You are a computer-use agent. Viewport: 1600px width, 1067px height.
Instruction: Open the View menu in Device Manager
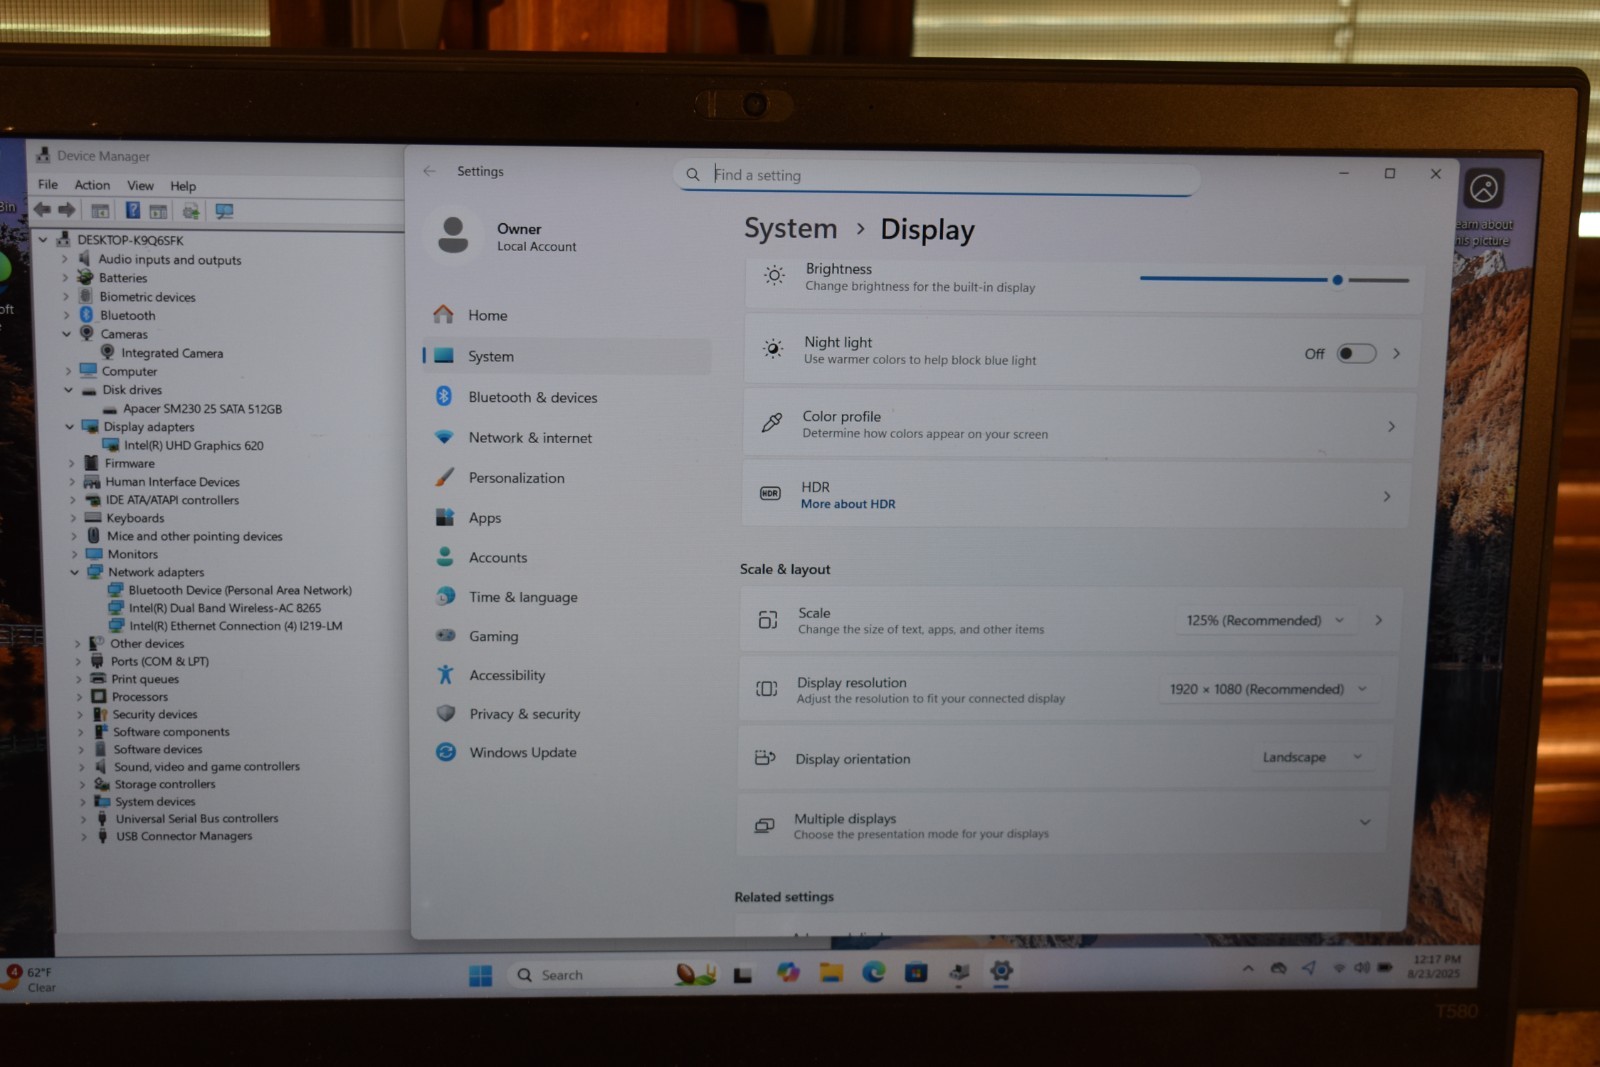[x=140, y=185]
